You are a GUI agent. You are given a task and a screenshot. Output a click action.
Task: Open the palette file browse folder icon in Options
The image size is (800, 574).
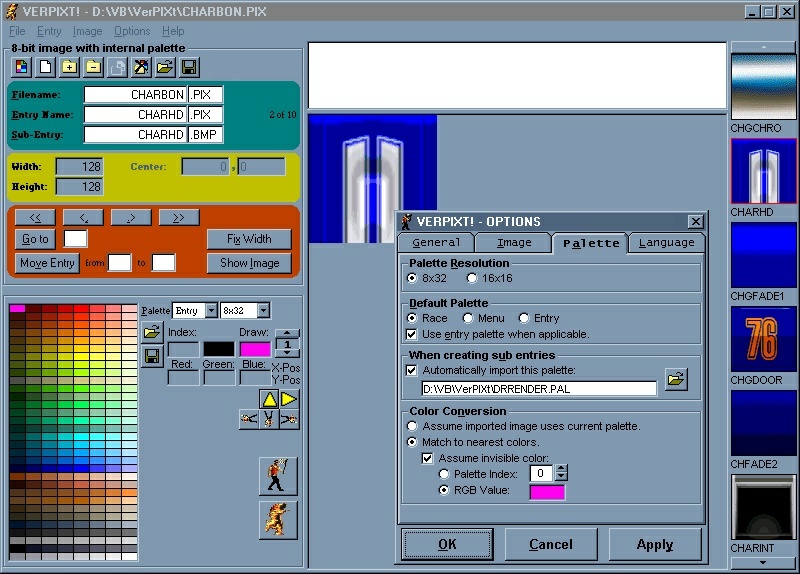tap(676, 380)
